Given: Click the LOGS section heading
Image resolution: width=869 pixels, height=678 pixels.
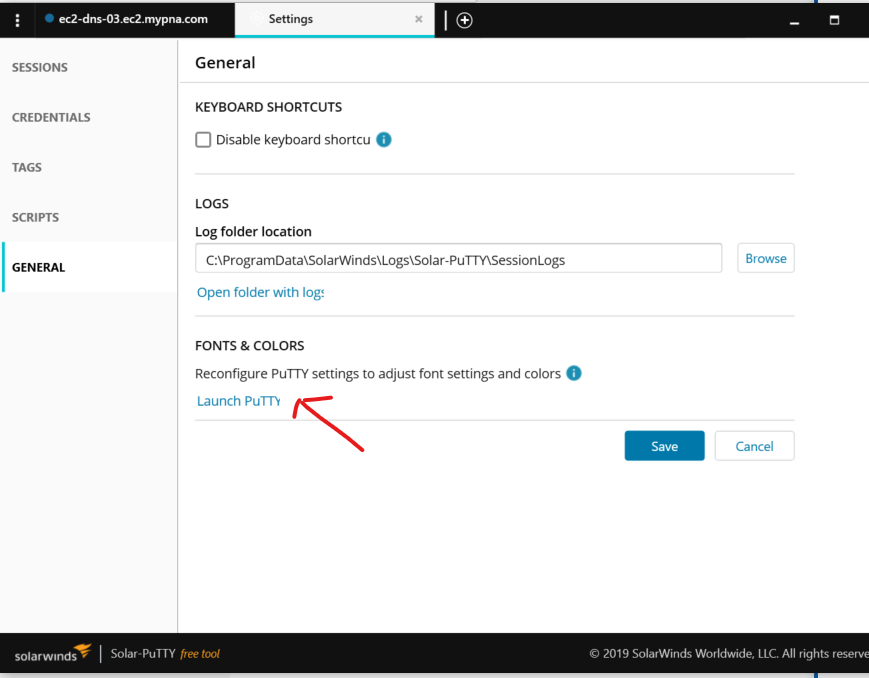Looking at the screenshot, I should 212,203.
